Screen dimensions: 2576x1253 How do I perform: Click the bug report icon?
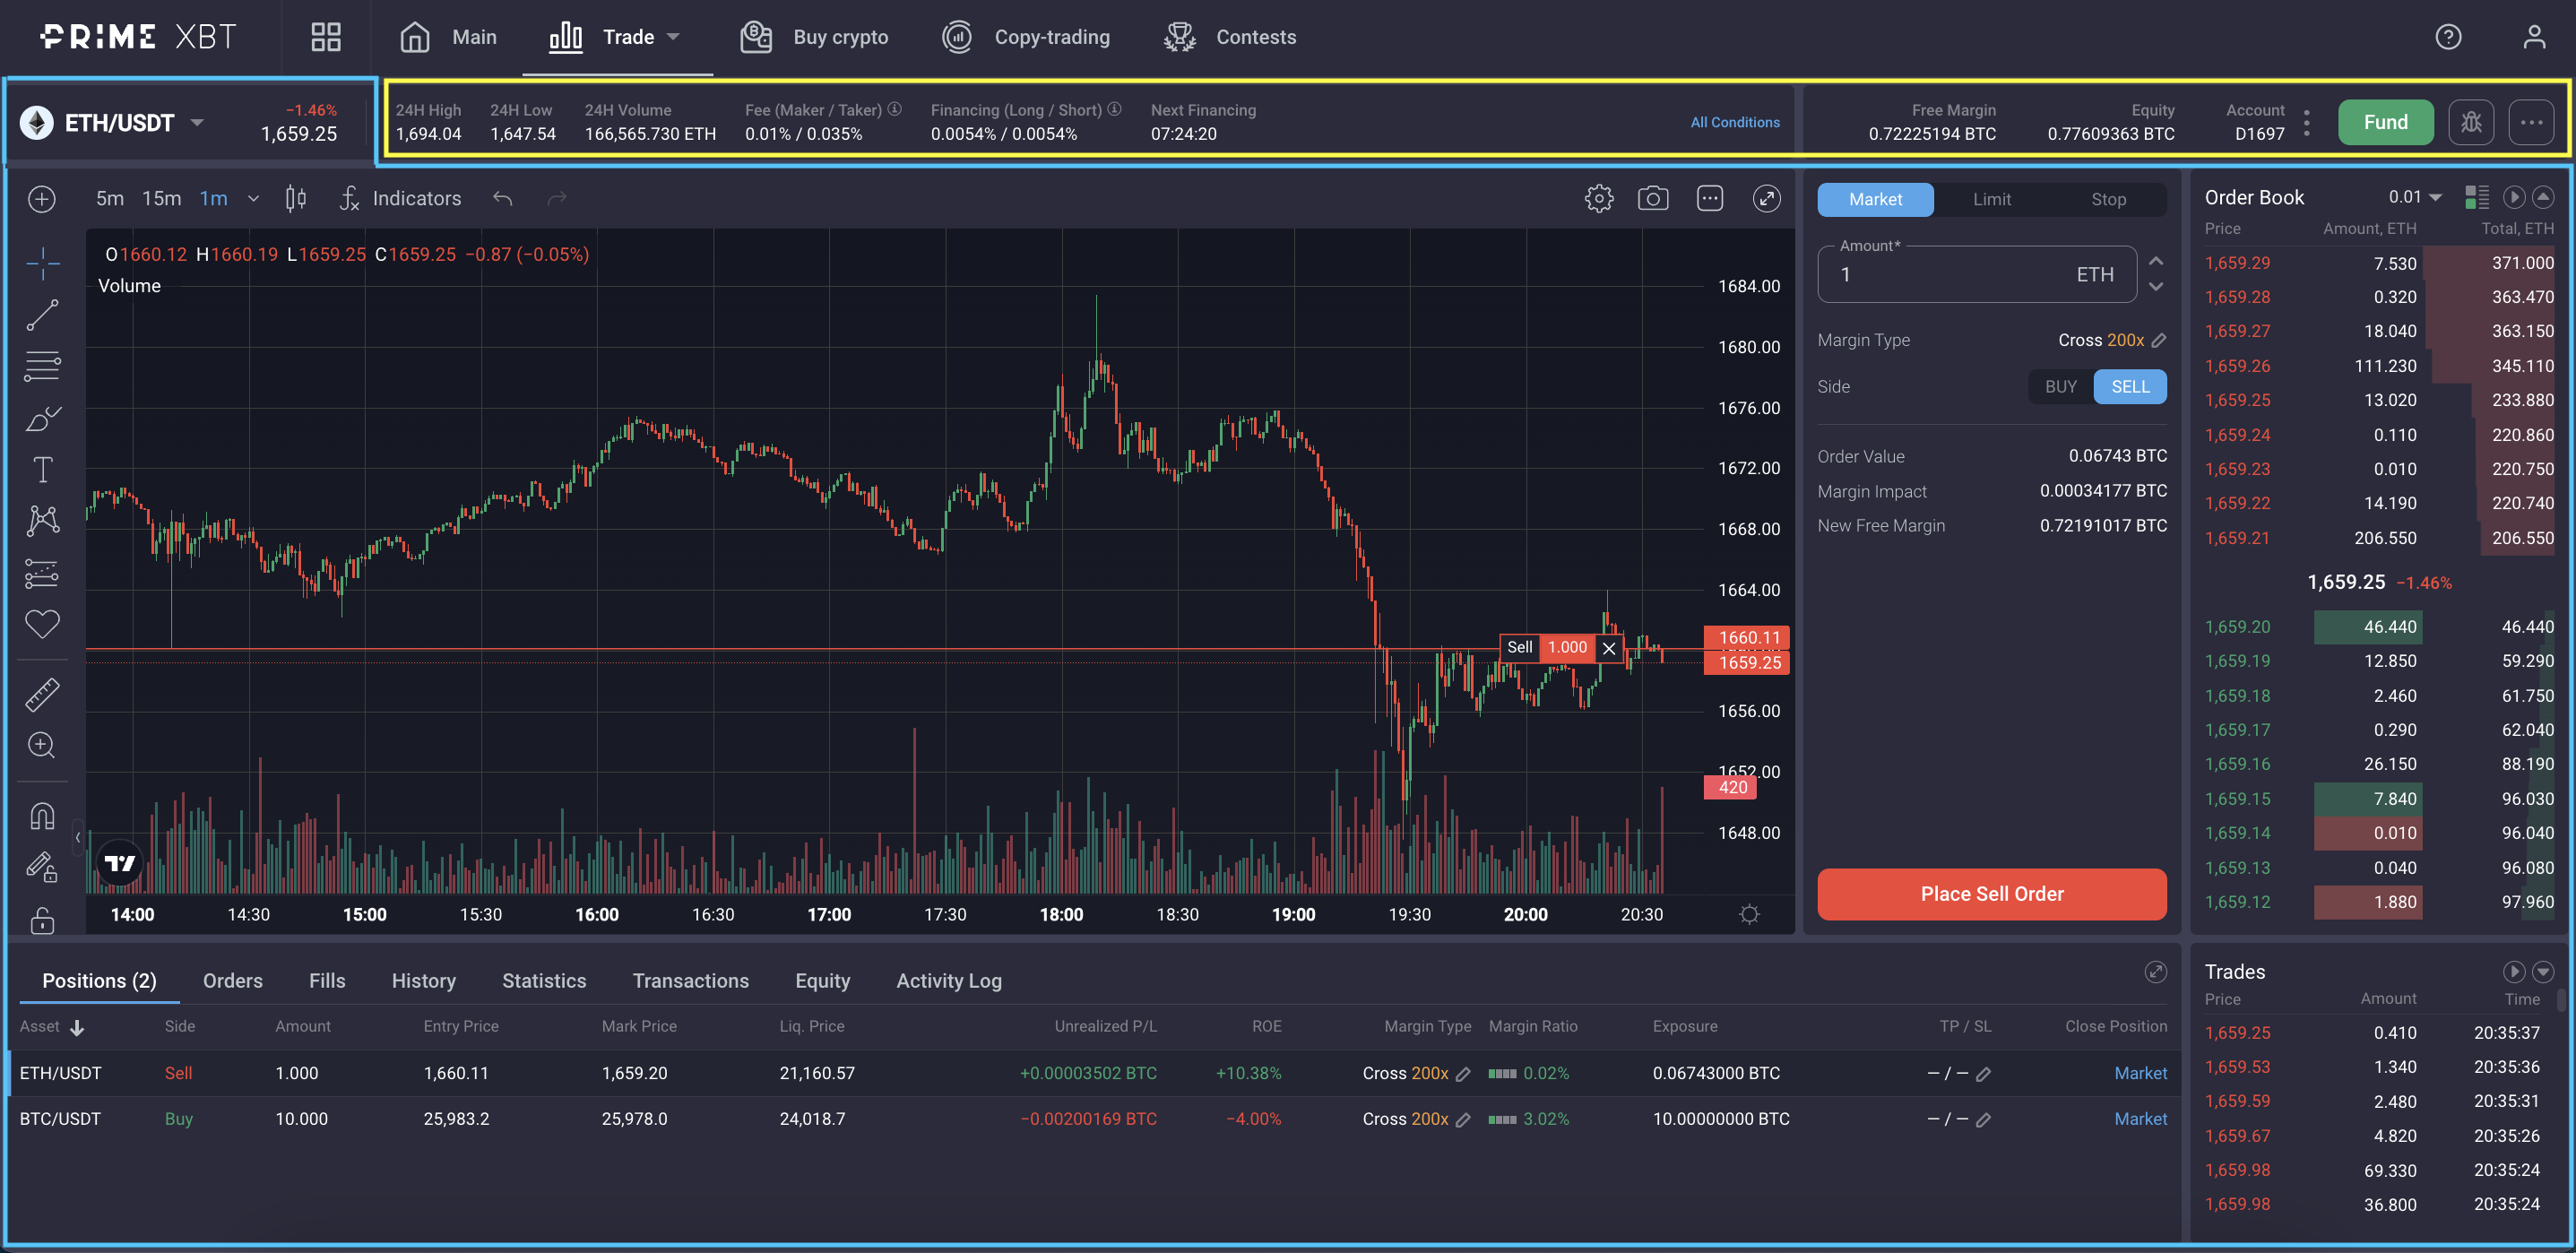tap(2470, 122)
